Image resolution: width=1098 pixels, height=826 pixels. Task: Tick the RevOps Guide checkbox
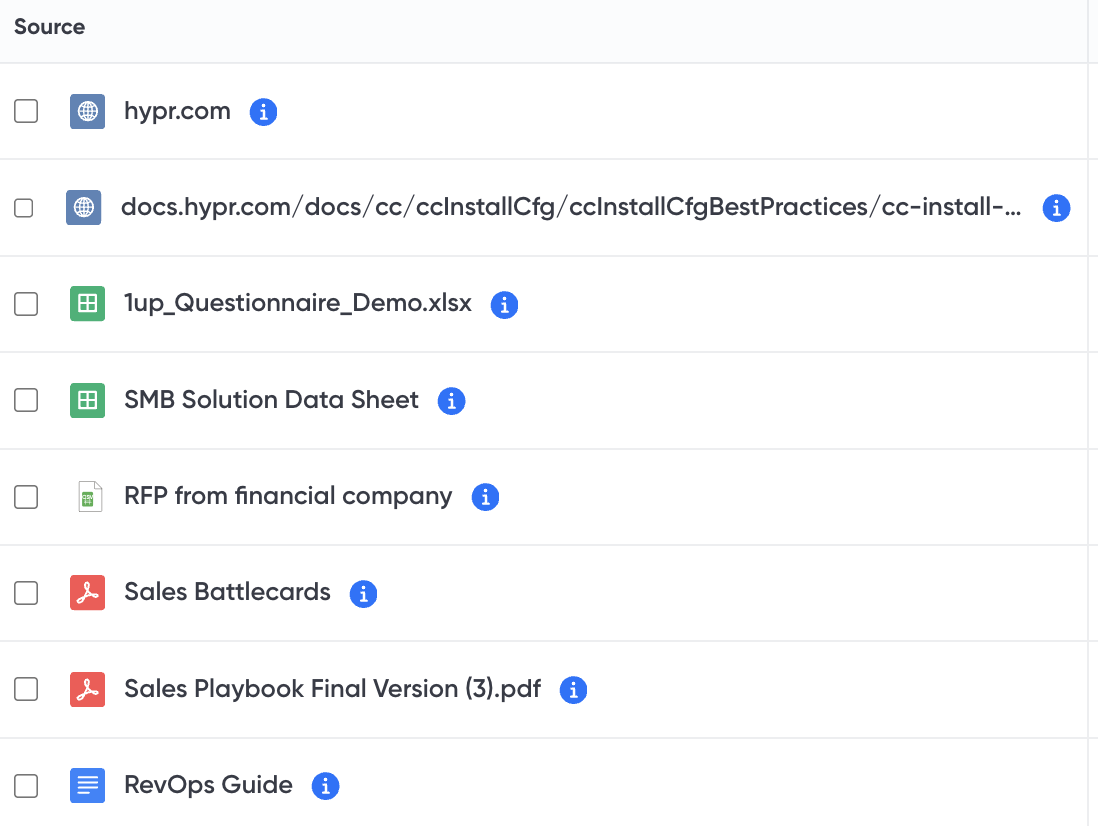[26, 785]
